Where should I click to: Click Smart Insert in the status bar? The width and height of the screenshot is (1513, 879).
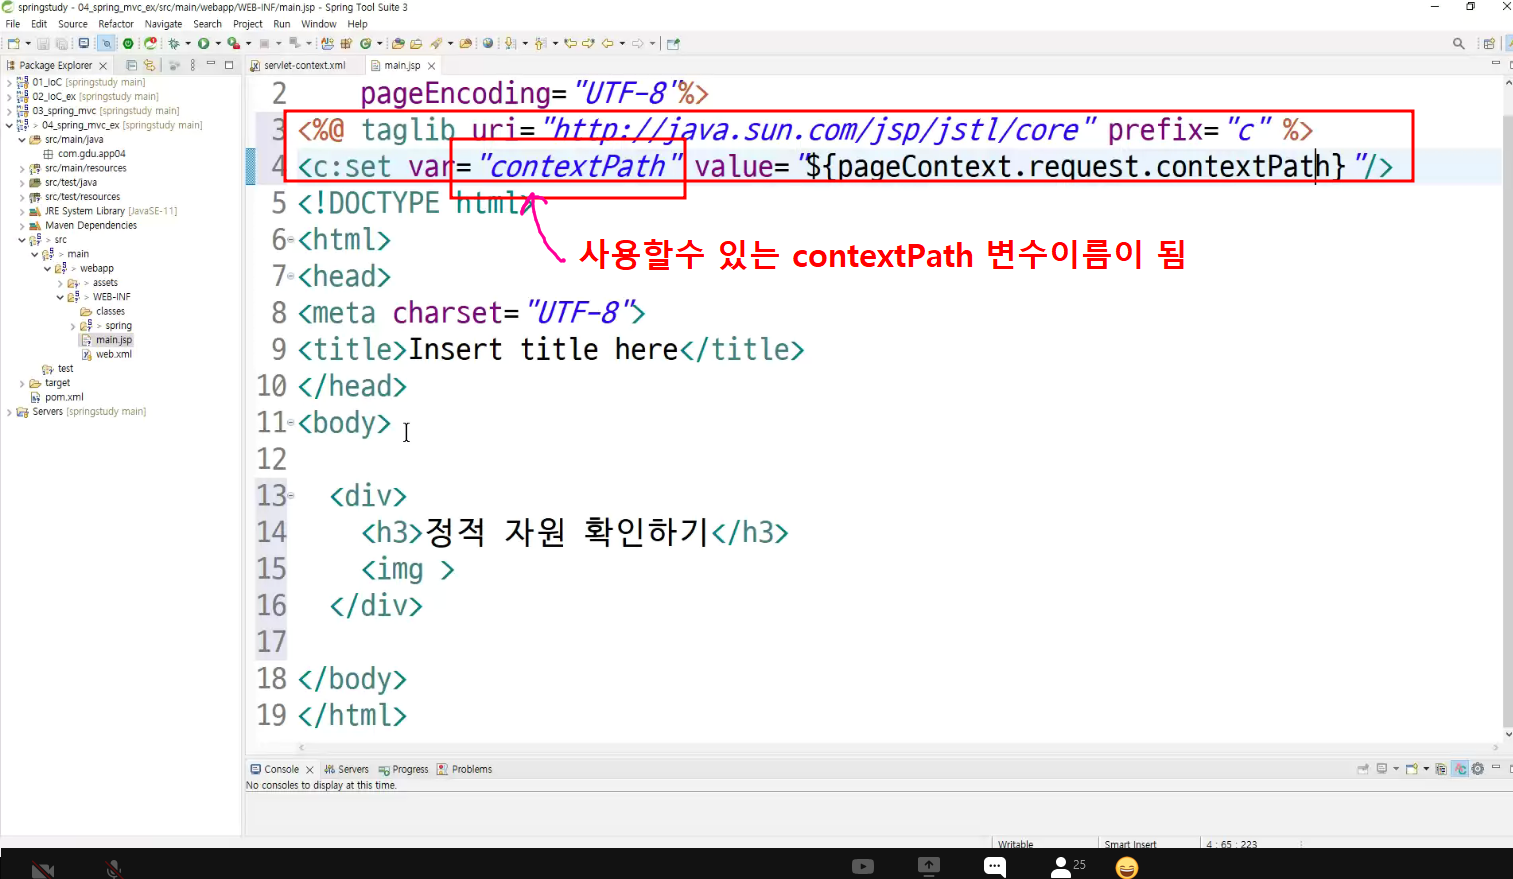click(1130, 844)
